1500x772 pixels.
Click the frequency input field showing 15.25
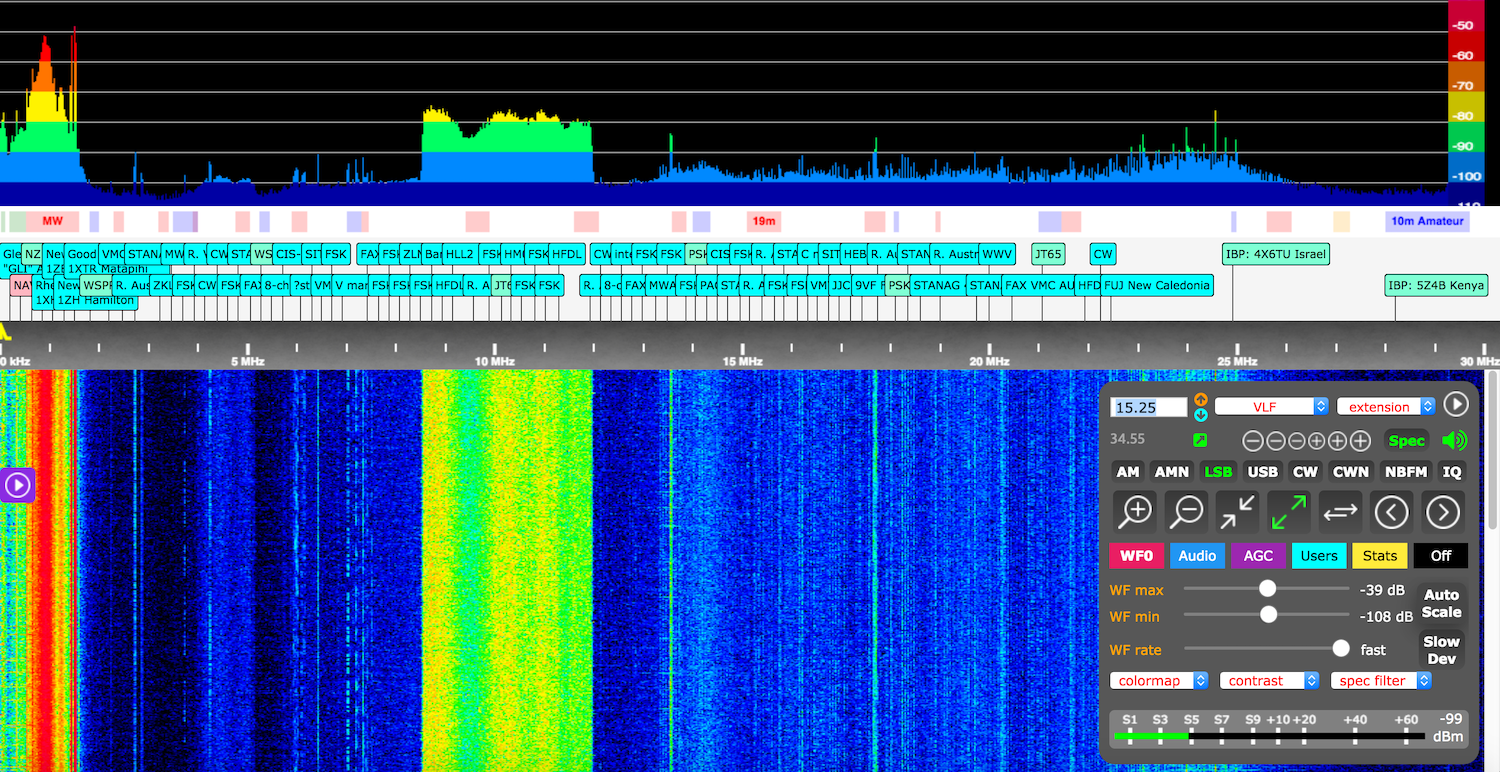tap(1148, 407)
